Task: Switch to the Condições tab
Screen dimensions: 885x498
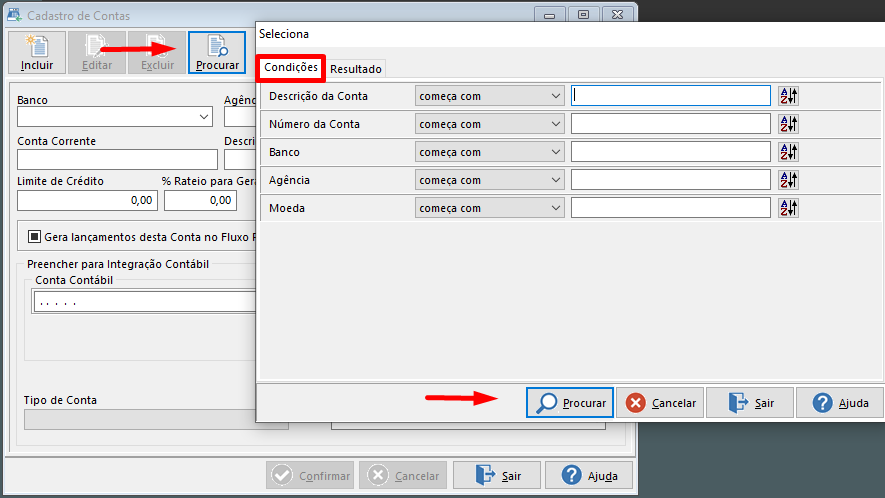Action: pos(291,68)
